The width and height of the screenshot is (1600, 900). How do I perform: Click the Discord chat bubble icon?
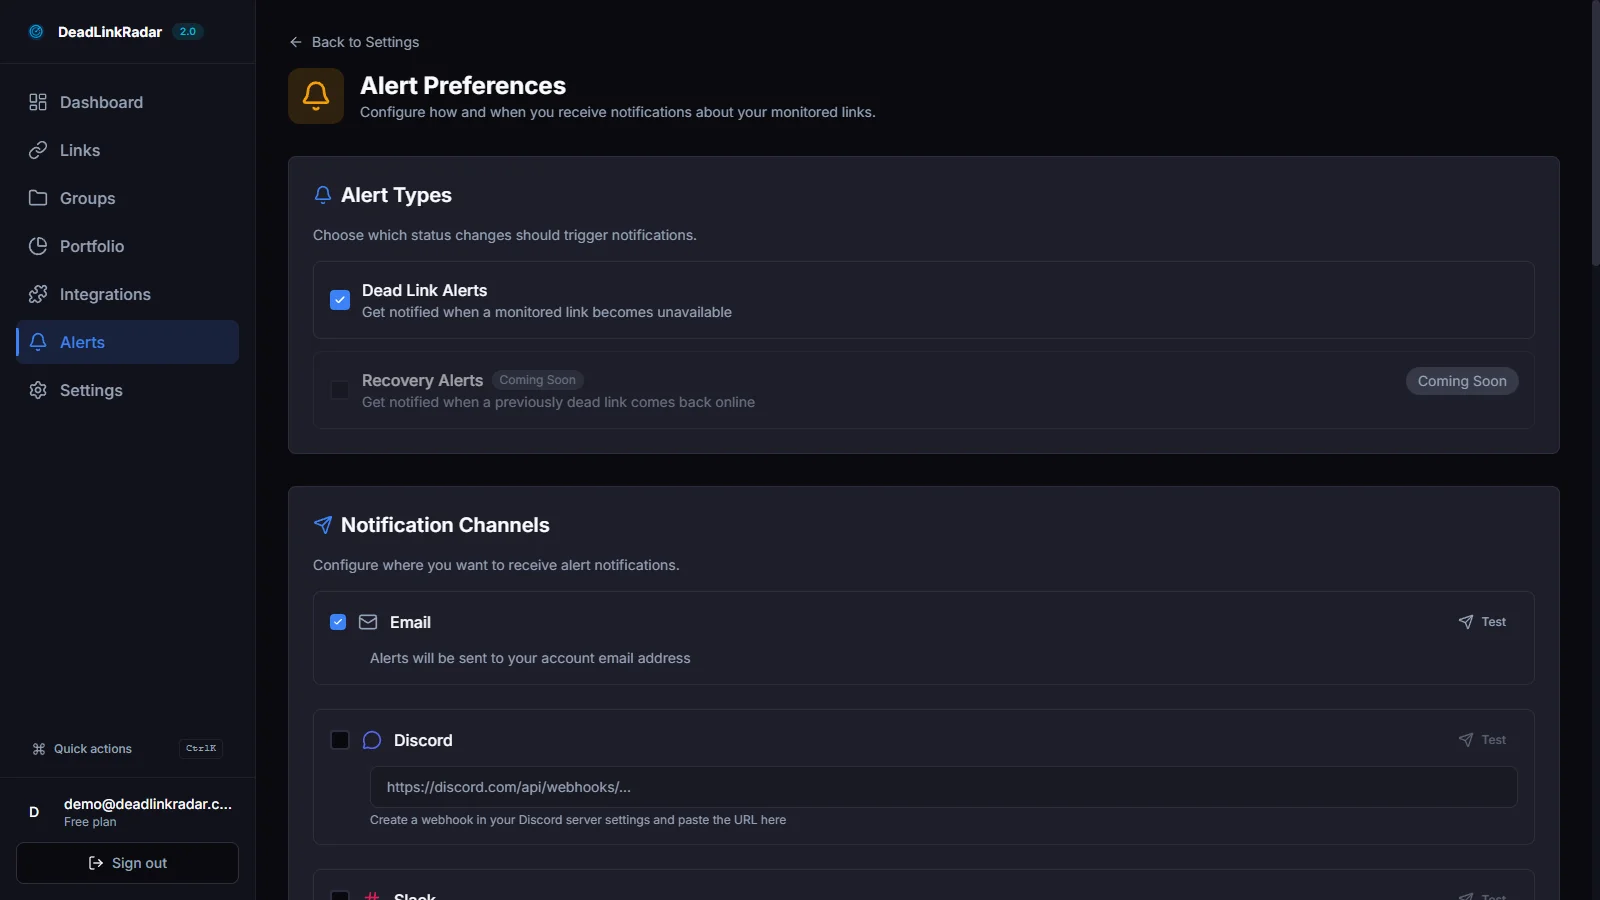tap(372, 740)
